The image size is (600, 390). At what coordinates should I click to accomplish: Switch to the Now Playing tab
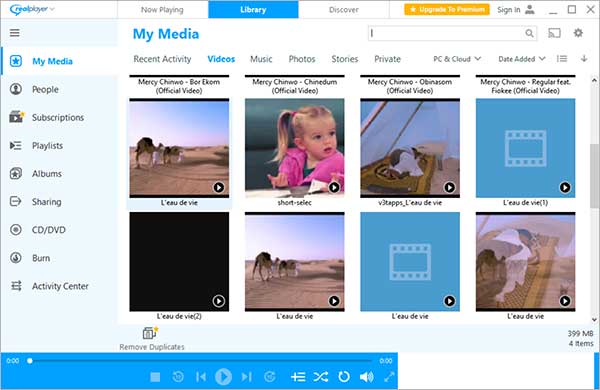[x=162, y=10]
